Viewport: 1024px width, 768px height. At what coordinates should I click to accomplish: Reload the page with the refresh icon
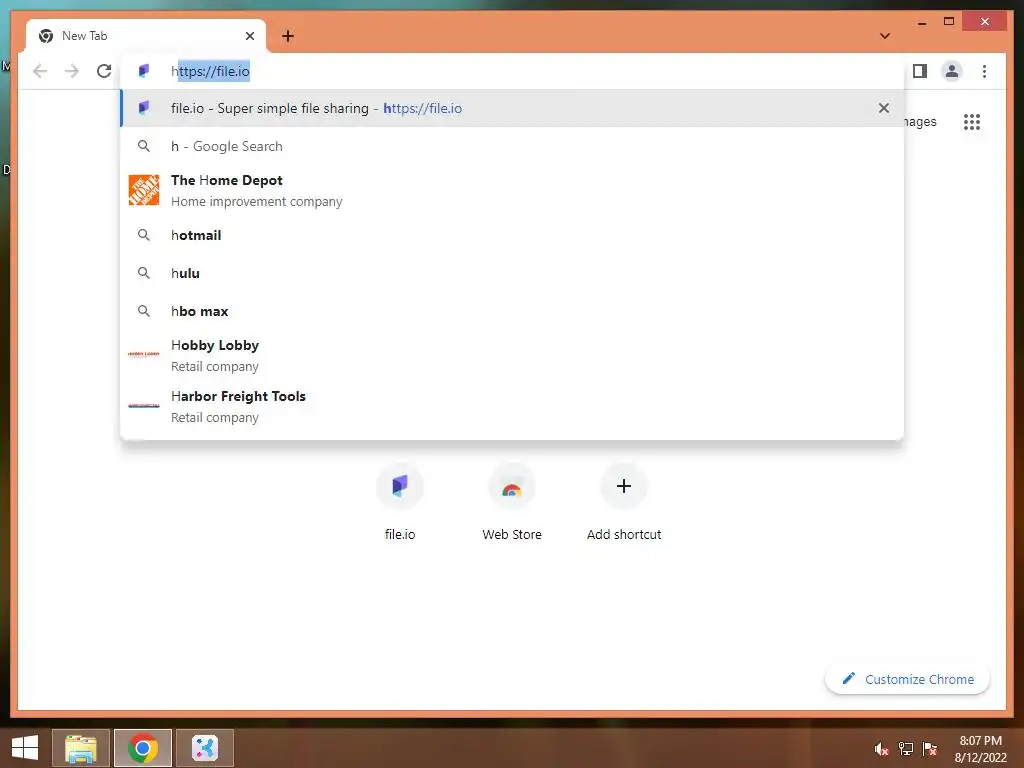coord(104,71)
